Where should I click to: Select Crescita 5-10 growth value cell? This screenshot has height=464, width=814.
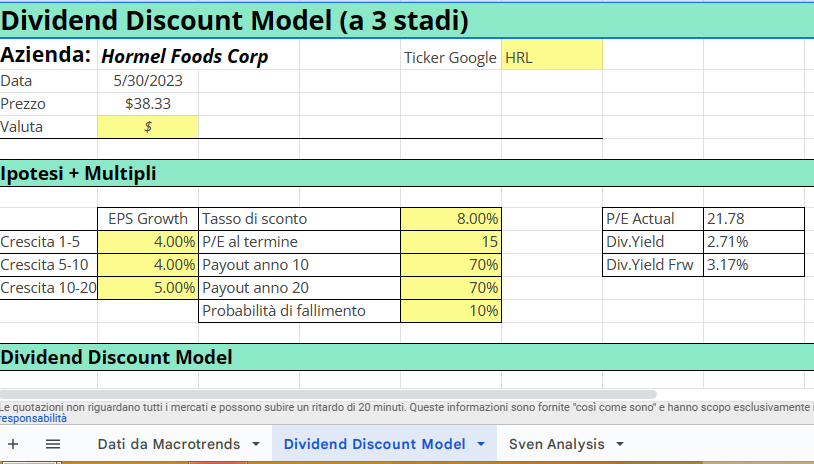tap(148, 265)
